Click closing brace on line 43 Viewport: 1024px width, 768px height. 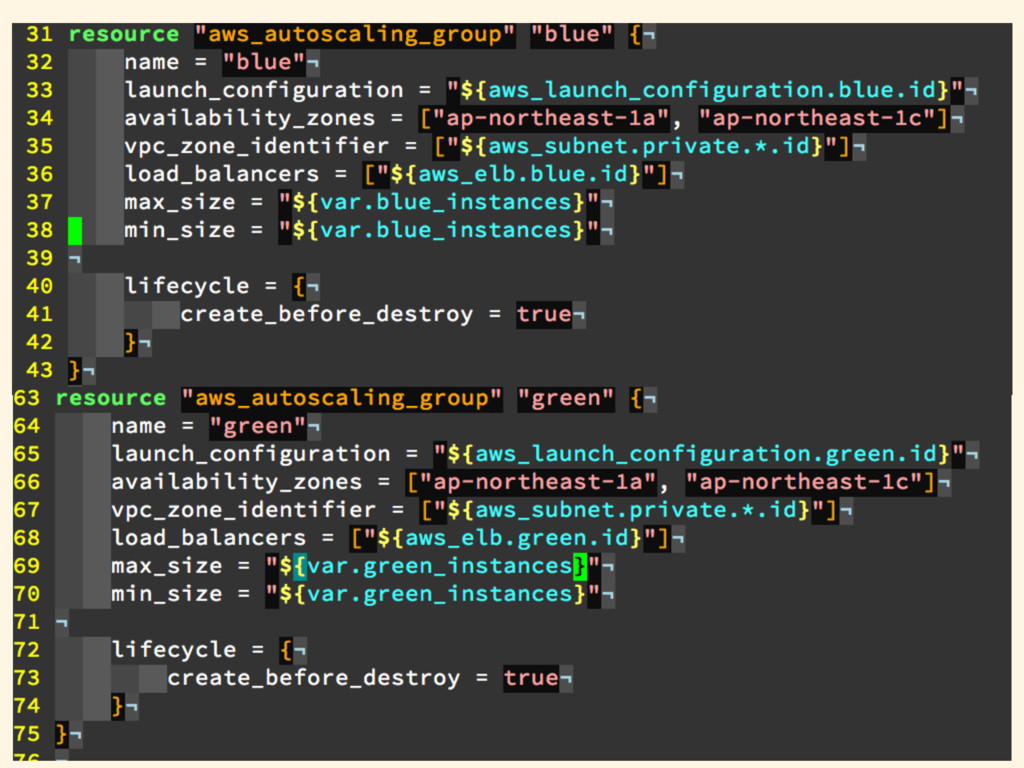74,370
